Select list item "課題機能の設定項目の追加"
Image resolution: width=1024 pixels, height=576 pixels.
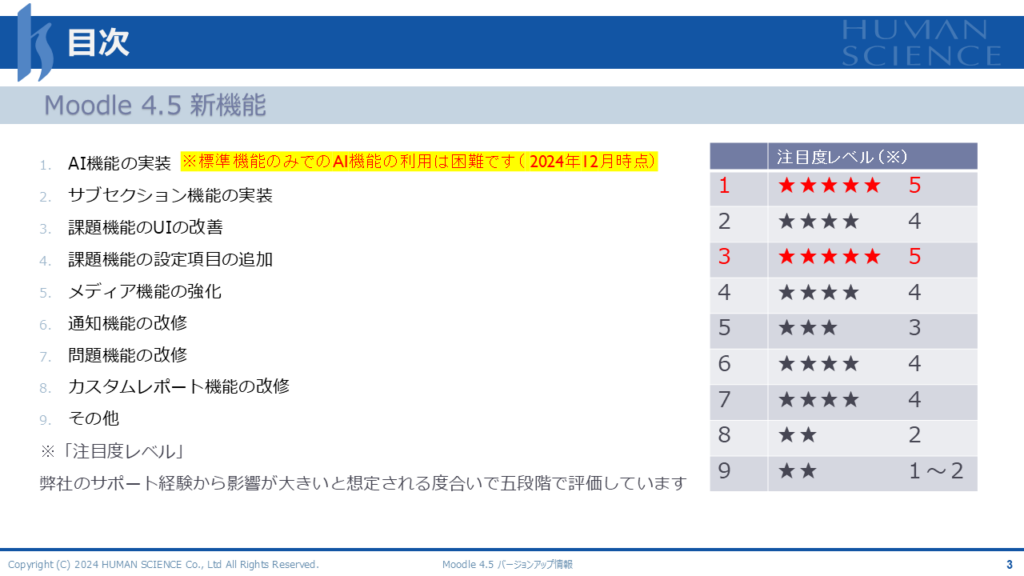coord(170,259)
